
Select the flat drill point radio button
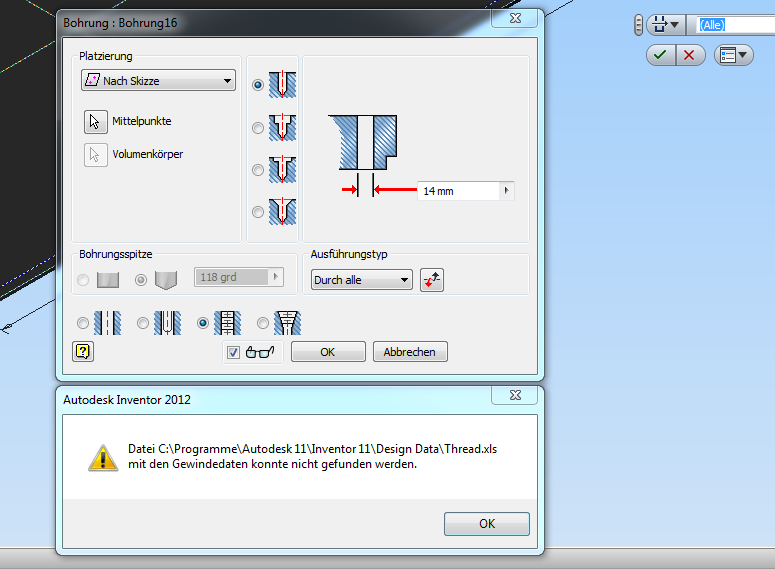(83, 280)
